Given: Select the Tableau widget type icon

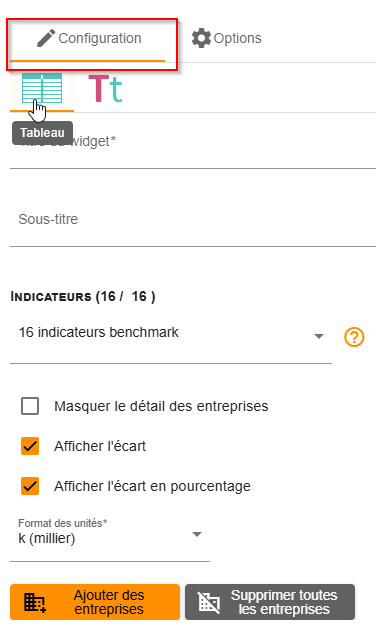Looking at the screenshot, I should (x=42, y=88).
